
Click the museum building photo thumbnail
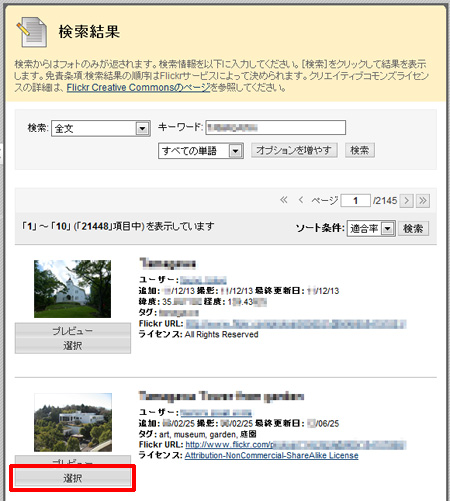coord(73,422)
